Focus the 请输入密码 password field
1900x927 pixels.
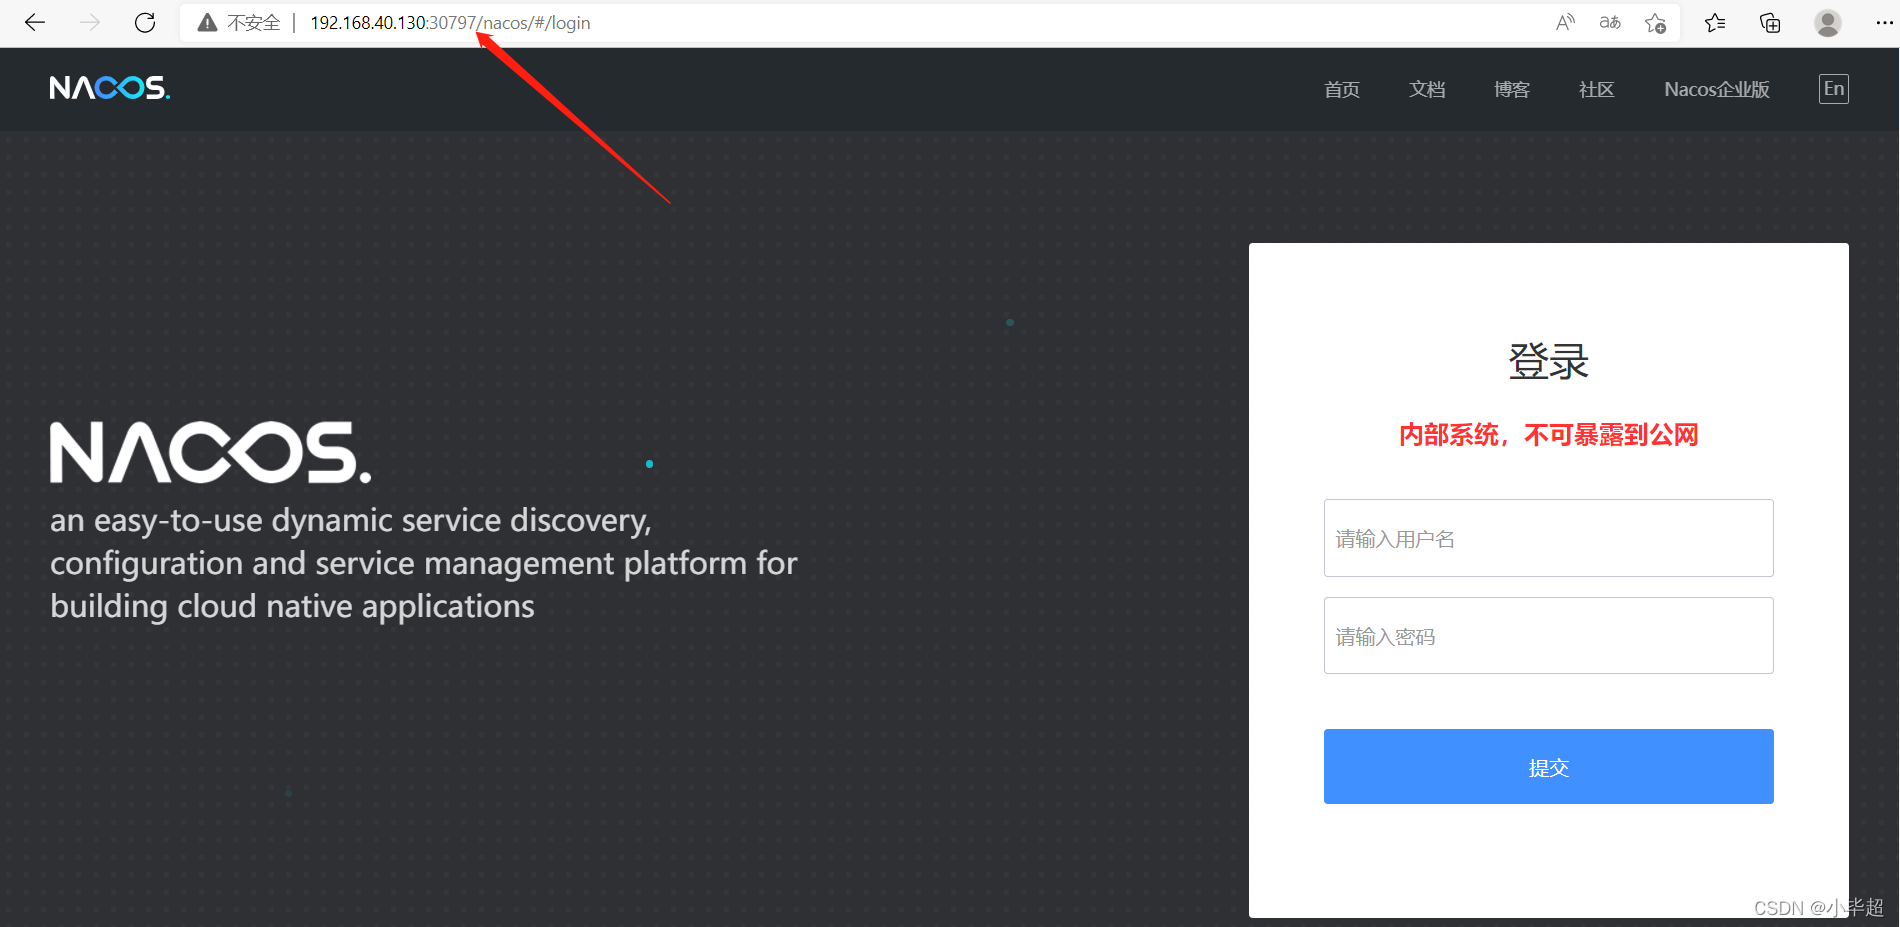click(x=1549, y=636)
